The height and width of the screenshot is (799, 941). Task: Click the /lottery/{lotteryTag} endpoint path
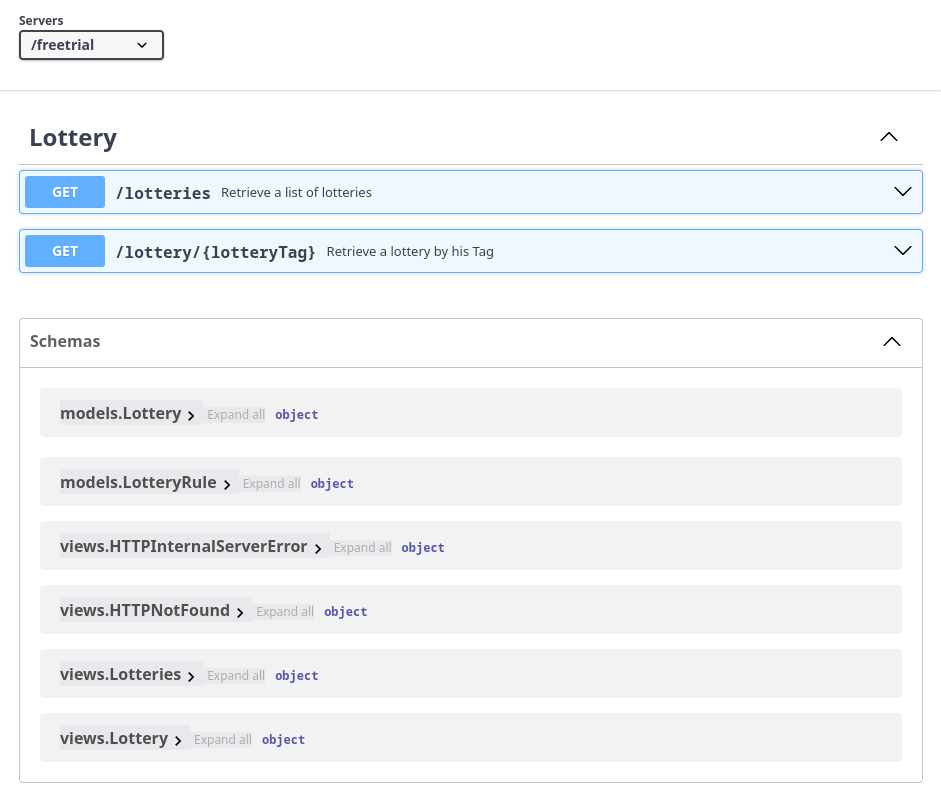215,252
